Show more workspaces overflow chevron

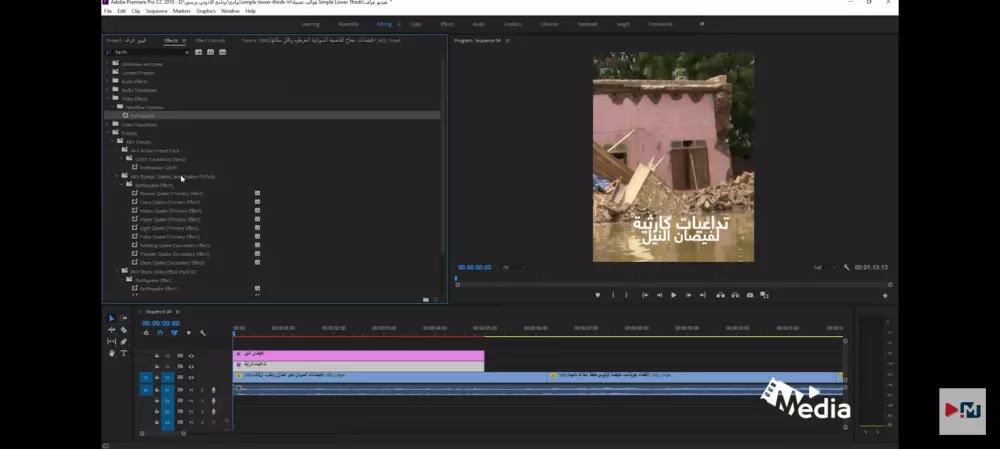click(x=702, y=24)
